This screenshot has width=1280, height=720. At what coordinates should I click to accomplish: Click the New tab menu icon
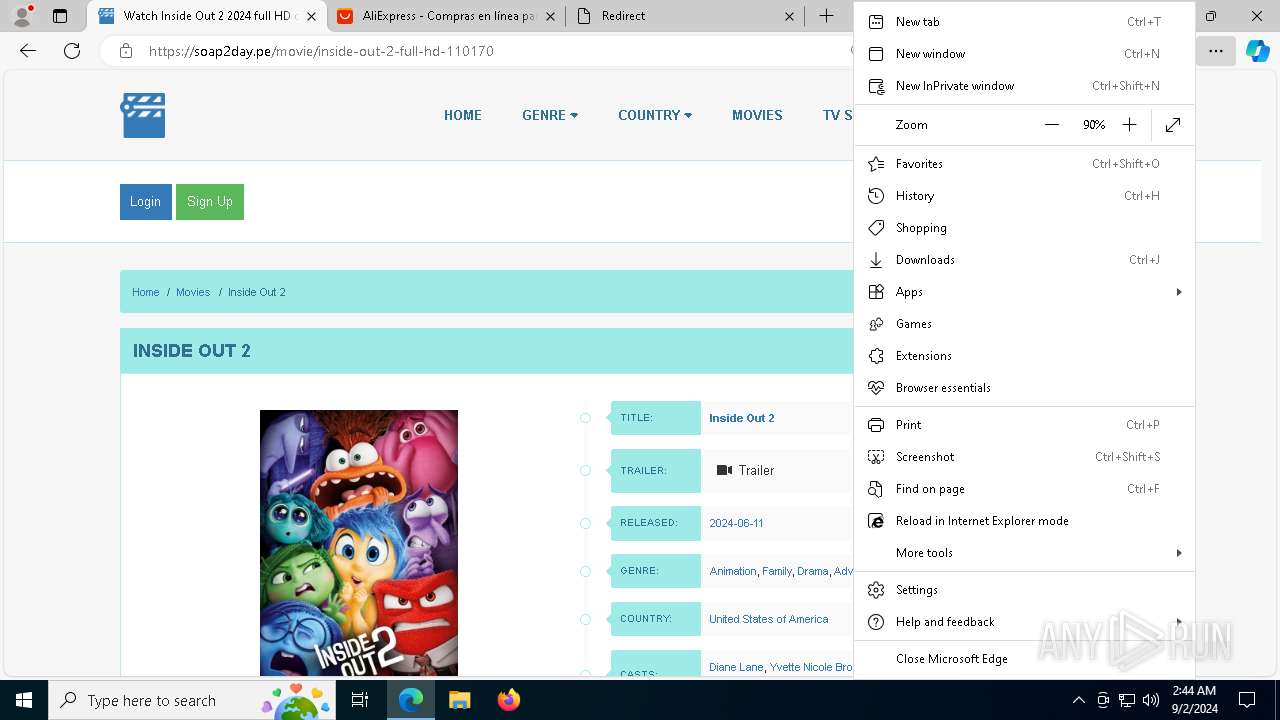pos(876,22)
